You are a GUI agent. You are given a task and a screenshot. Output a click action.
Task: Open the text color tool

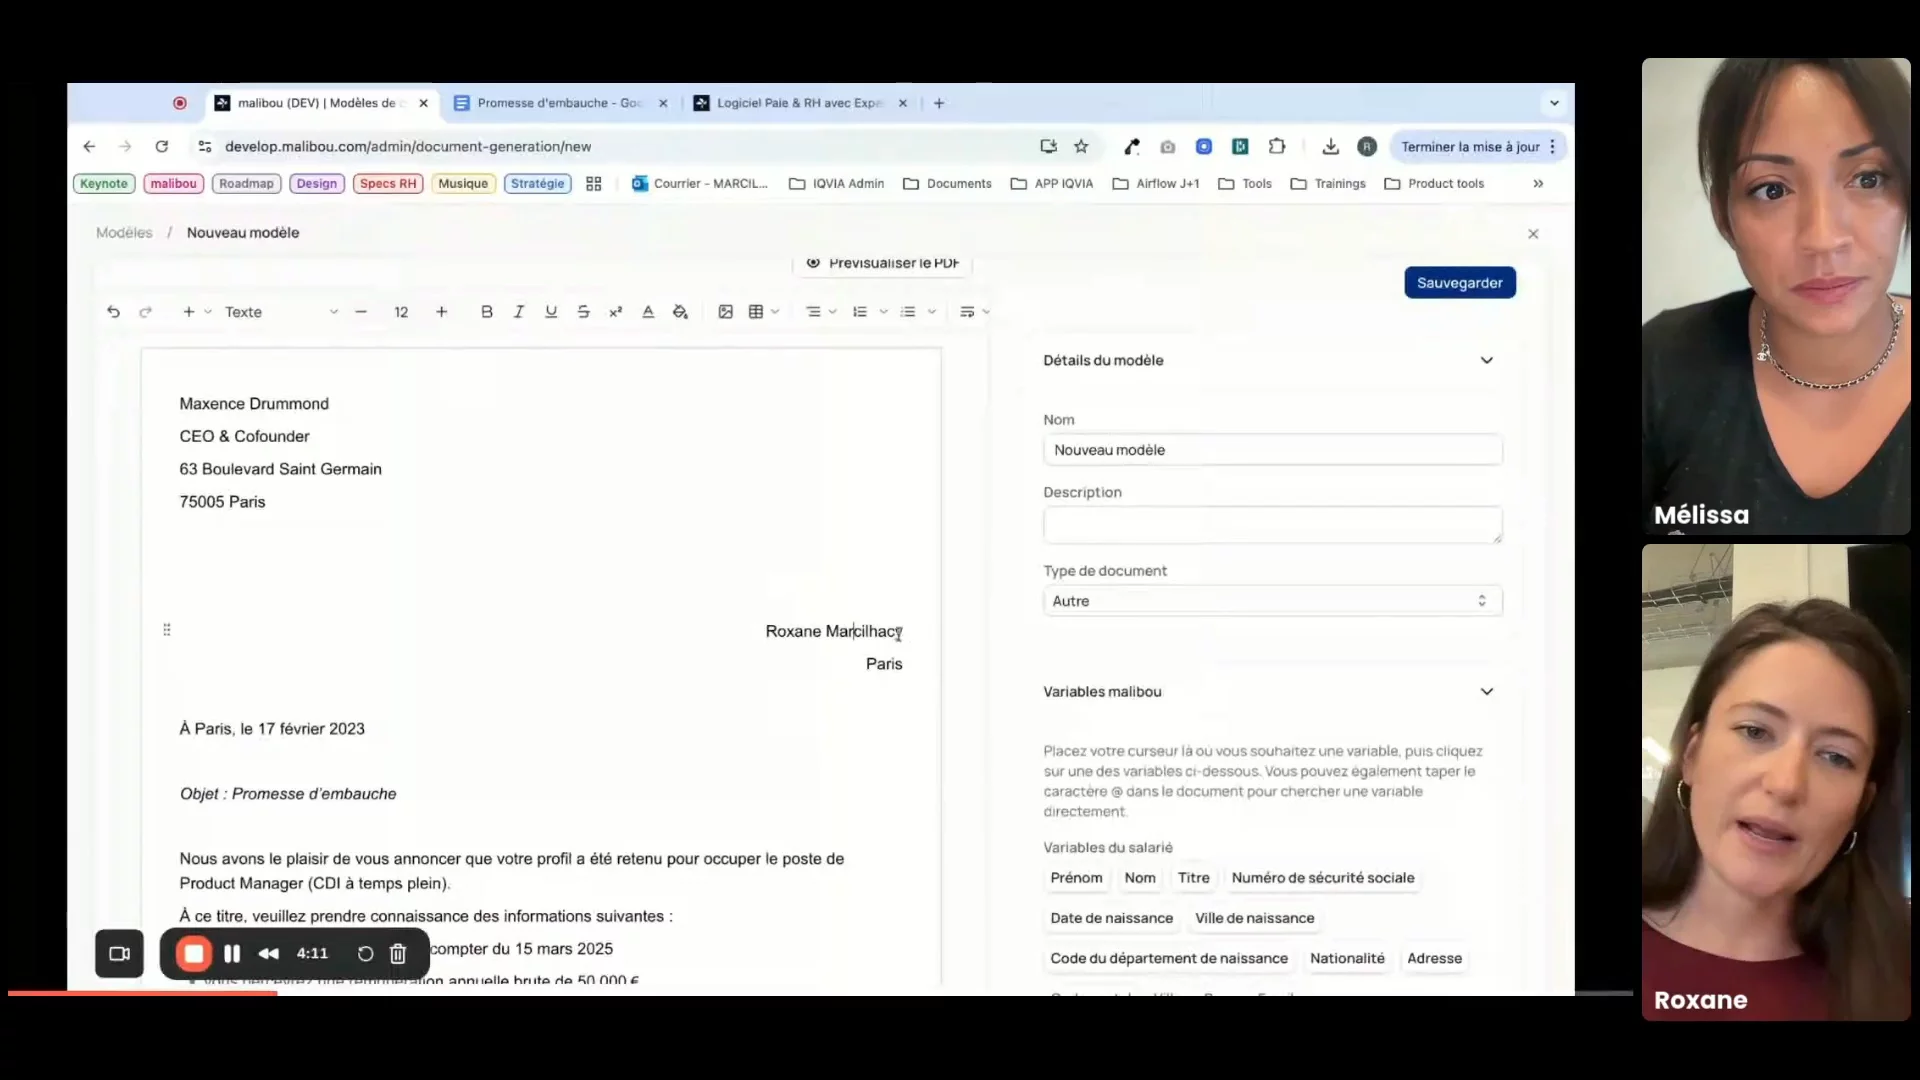pos(648,312)
